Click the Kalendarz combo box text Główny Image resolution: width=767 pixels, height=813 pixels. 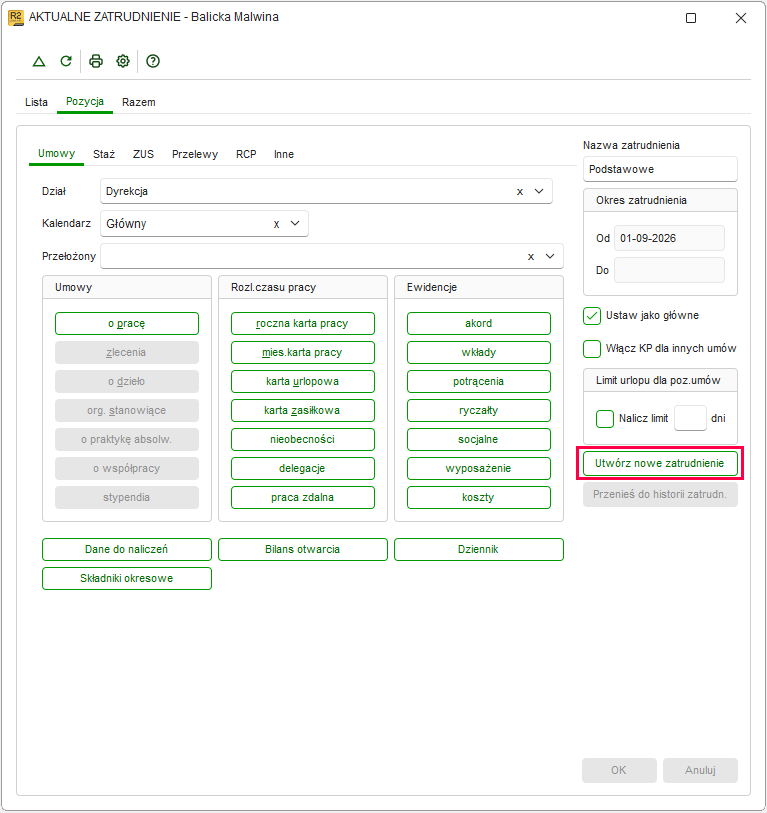pos(127,224)
